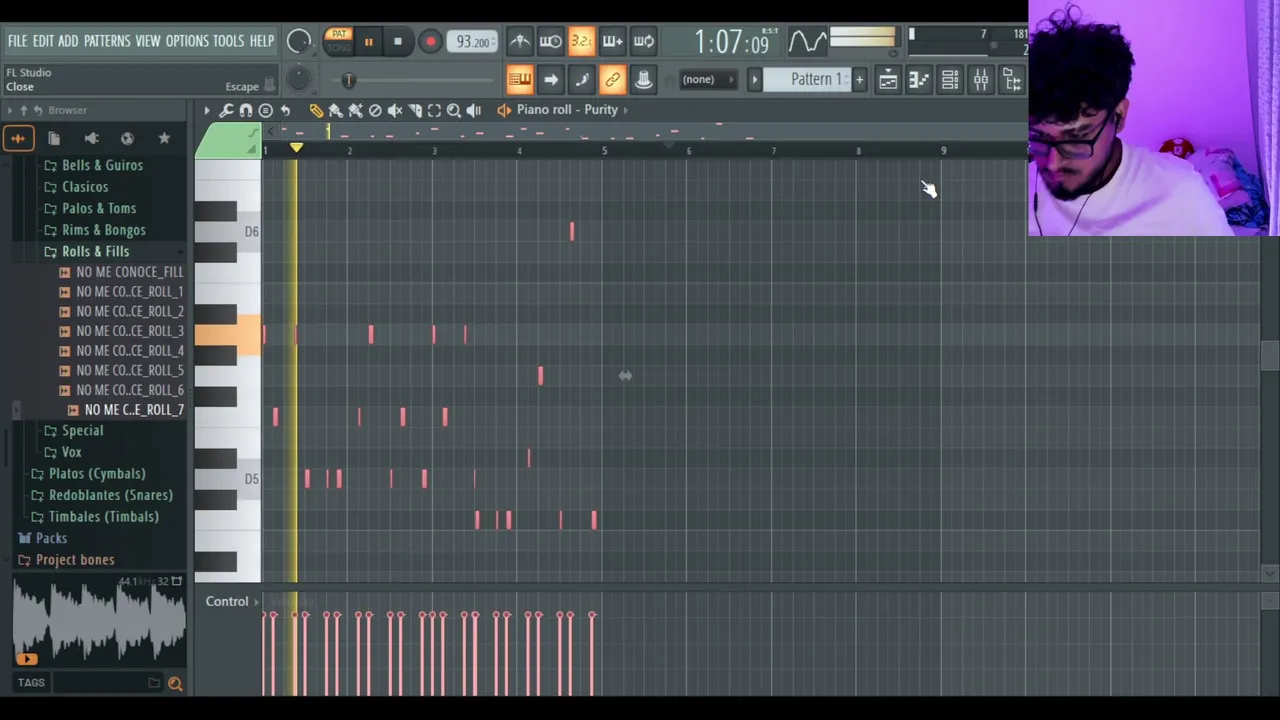Toggle wait for input before playing
The image size is (1280, 720).
550,41
